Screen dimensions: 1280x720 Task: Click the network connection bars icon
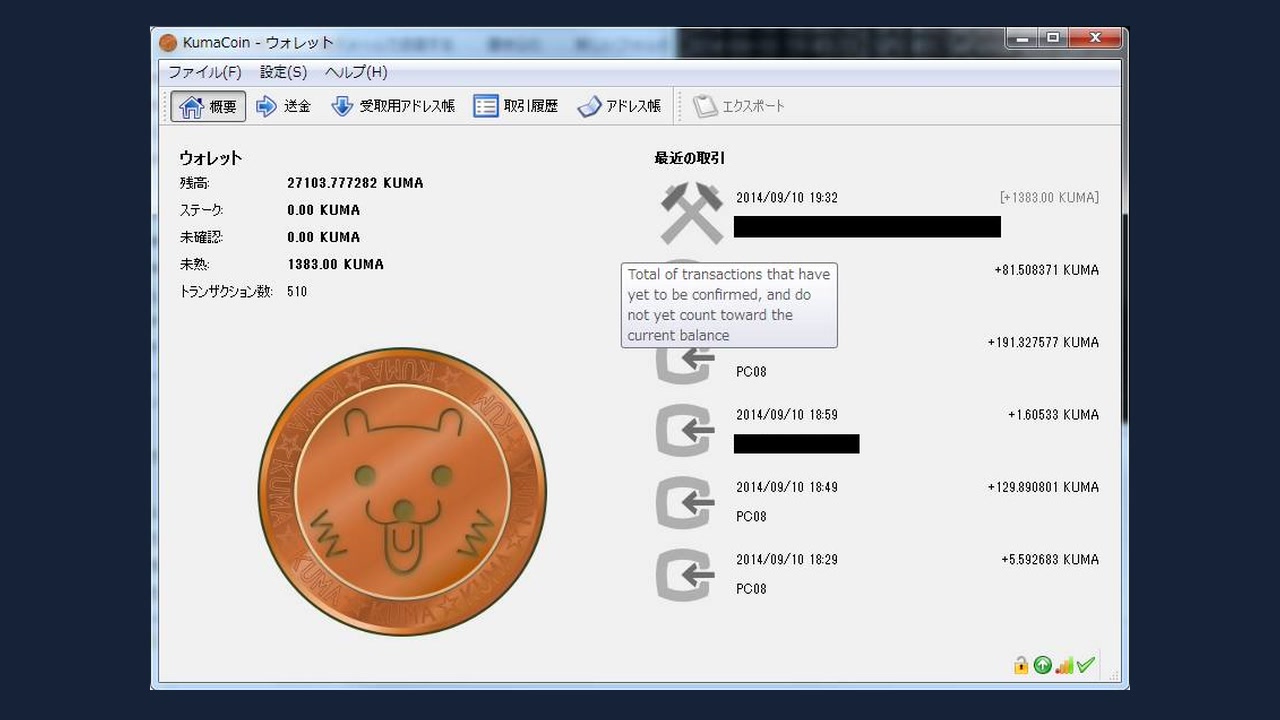click(1064, 665)
